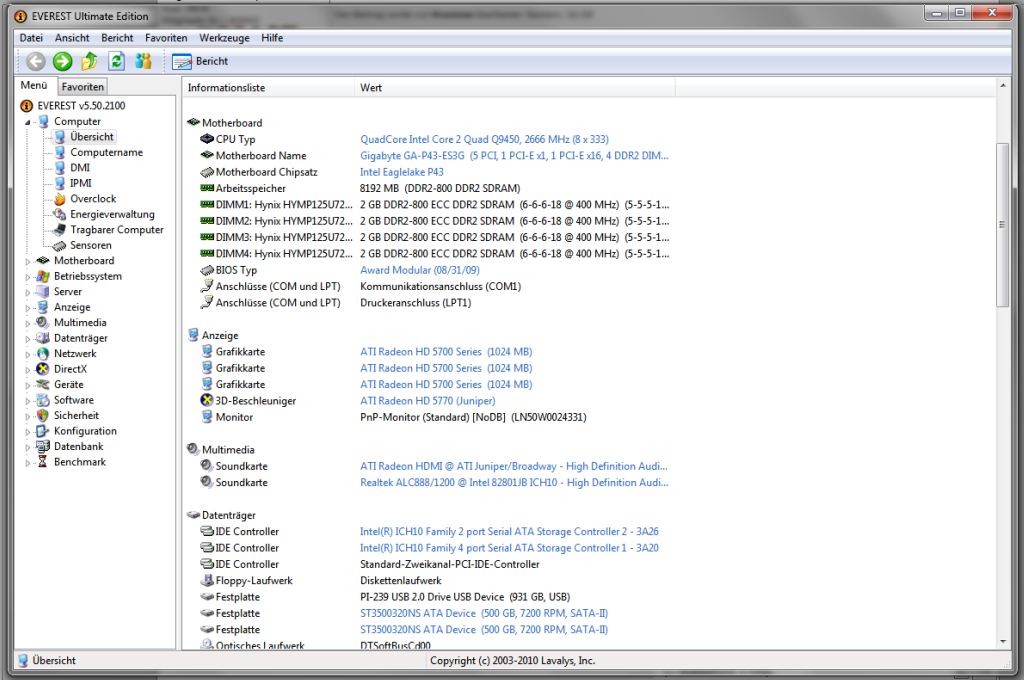Click the Software icon in tree
1024x680 pixels.
coord(43,400)
